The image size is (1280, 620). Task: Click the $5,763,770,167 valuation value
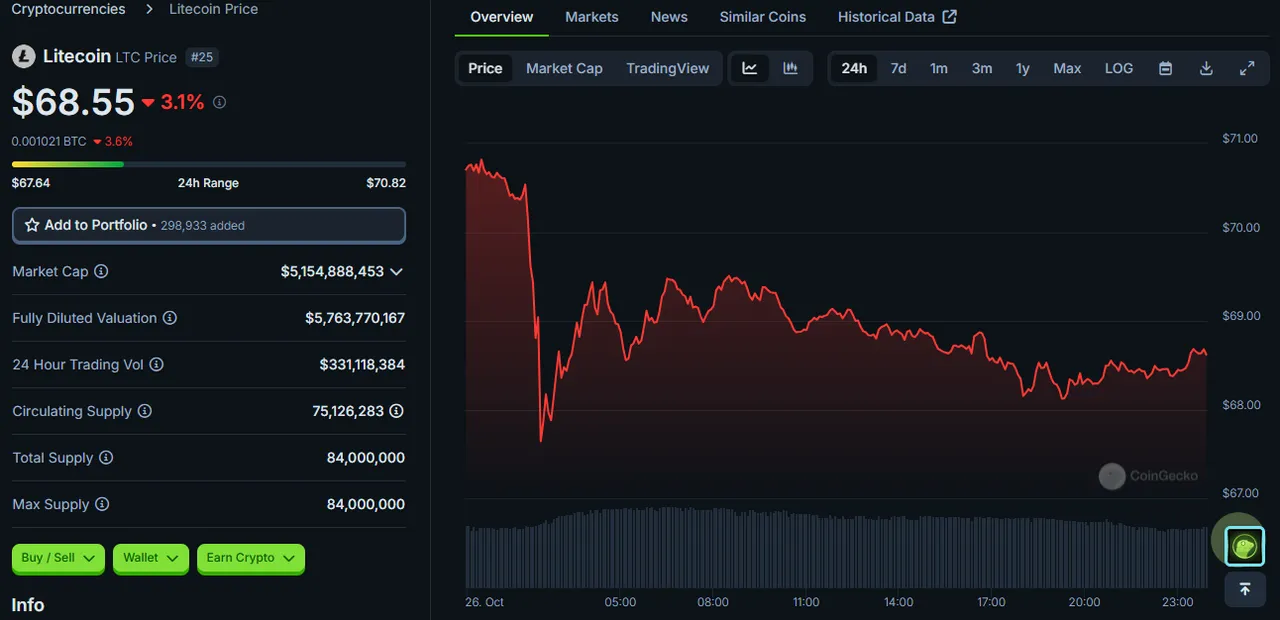point(355,318)
